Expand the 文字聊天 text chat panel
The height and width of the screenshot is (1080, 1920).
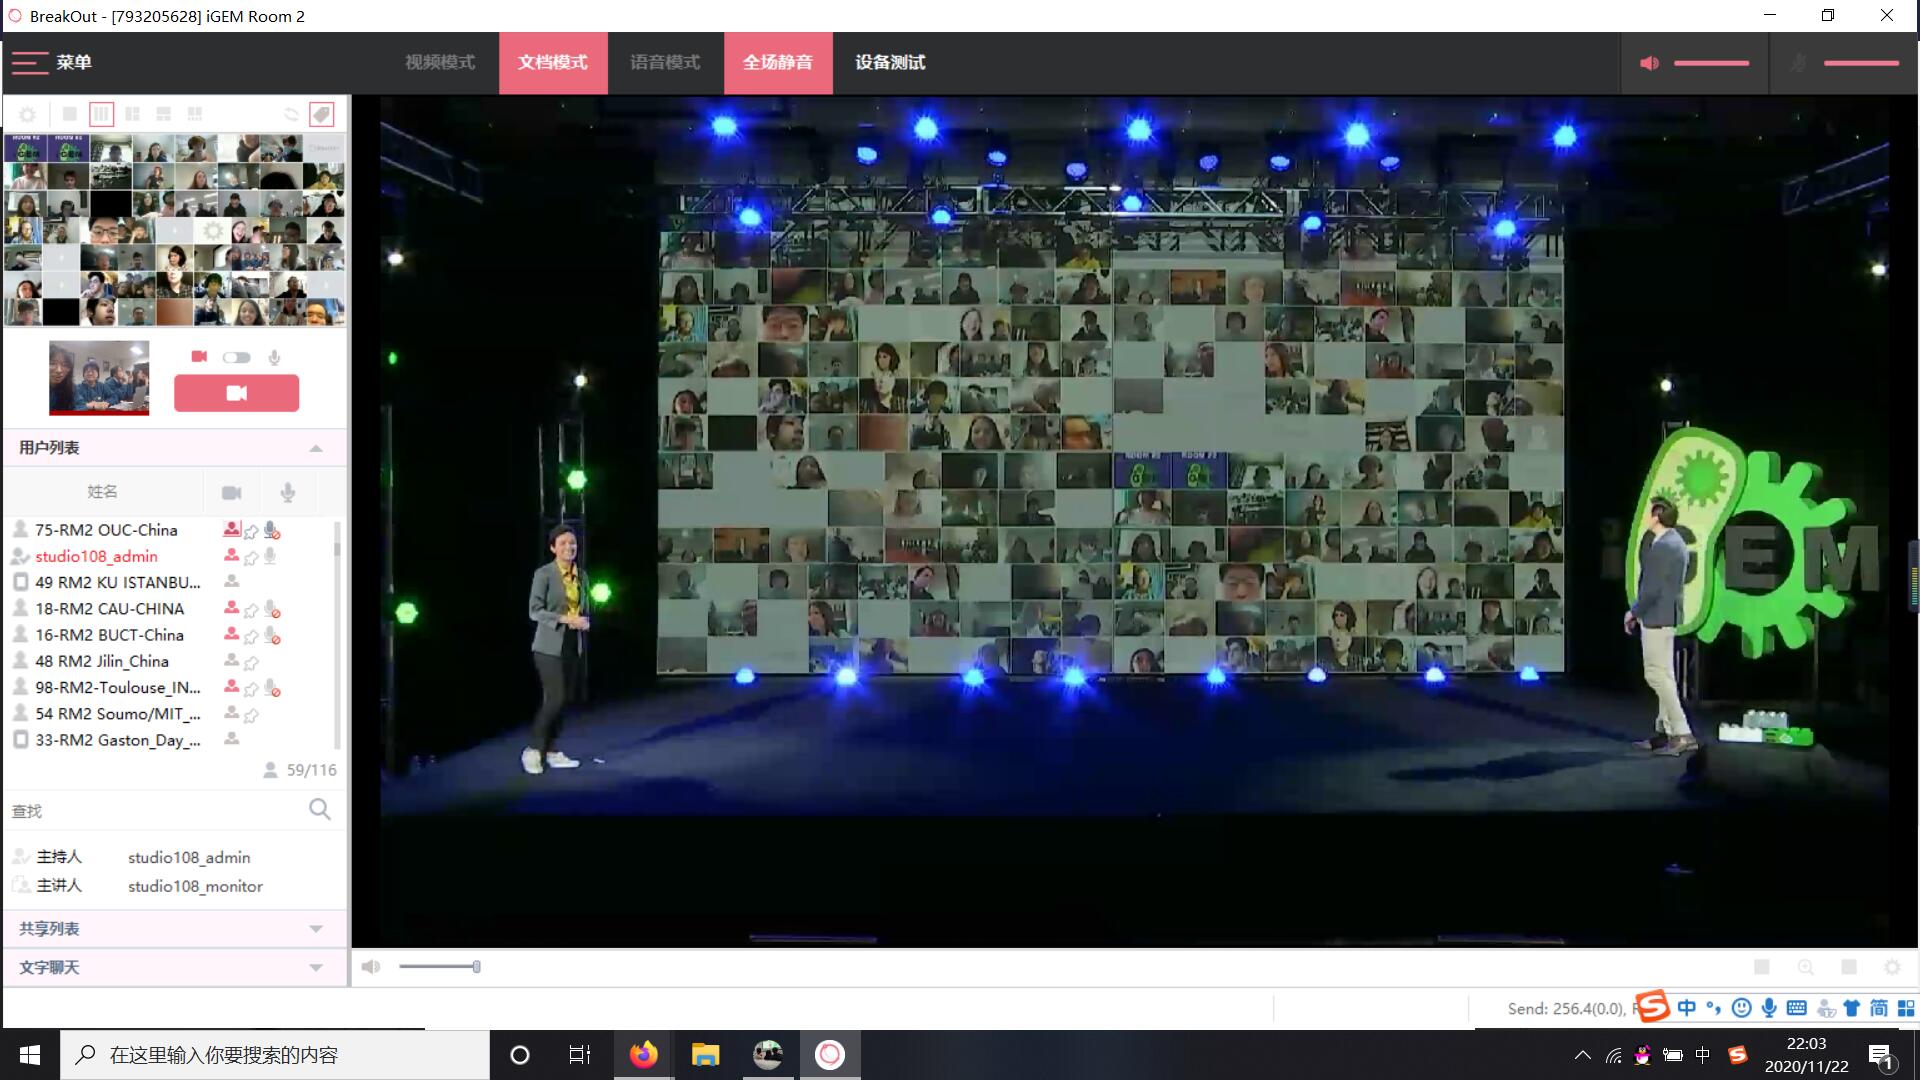tap(316, 967)
